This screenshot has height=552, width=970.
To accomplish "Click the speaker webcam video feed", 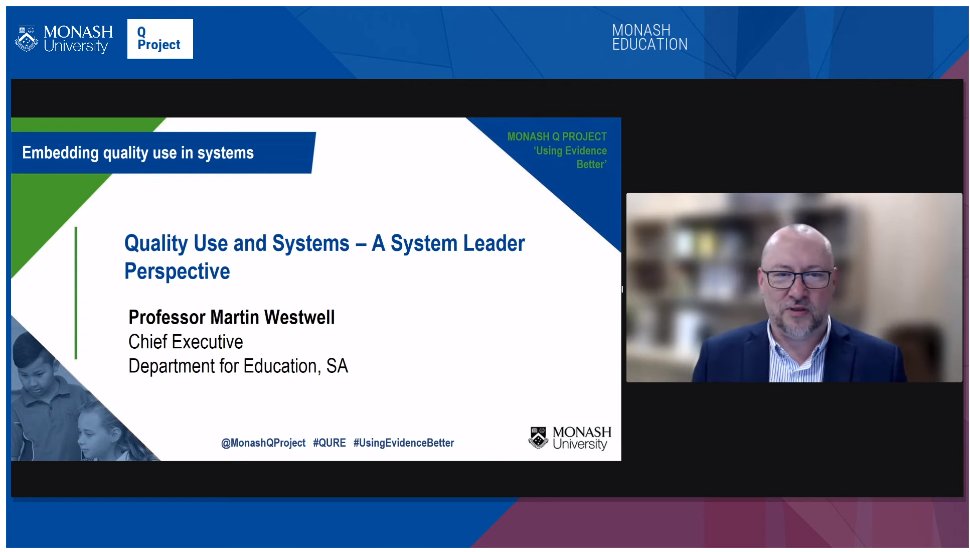I will [794, 288].
